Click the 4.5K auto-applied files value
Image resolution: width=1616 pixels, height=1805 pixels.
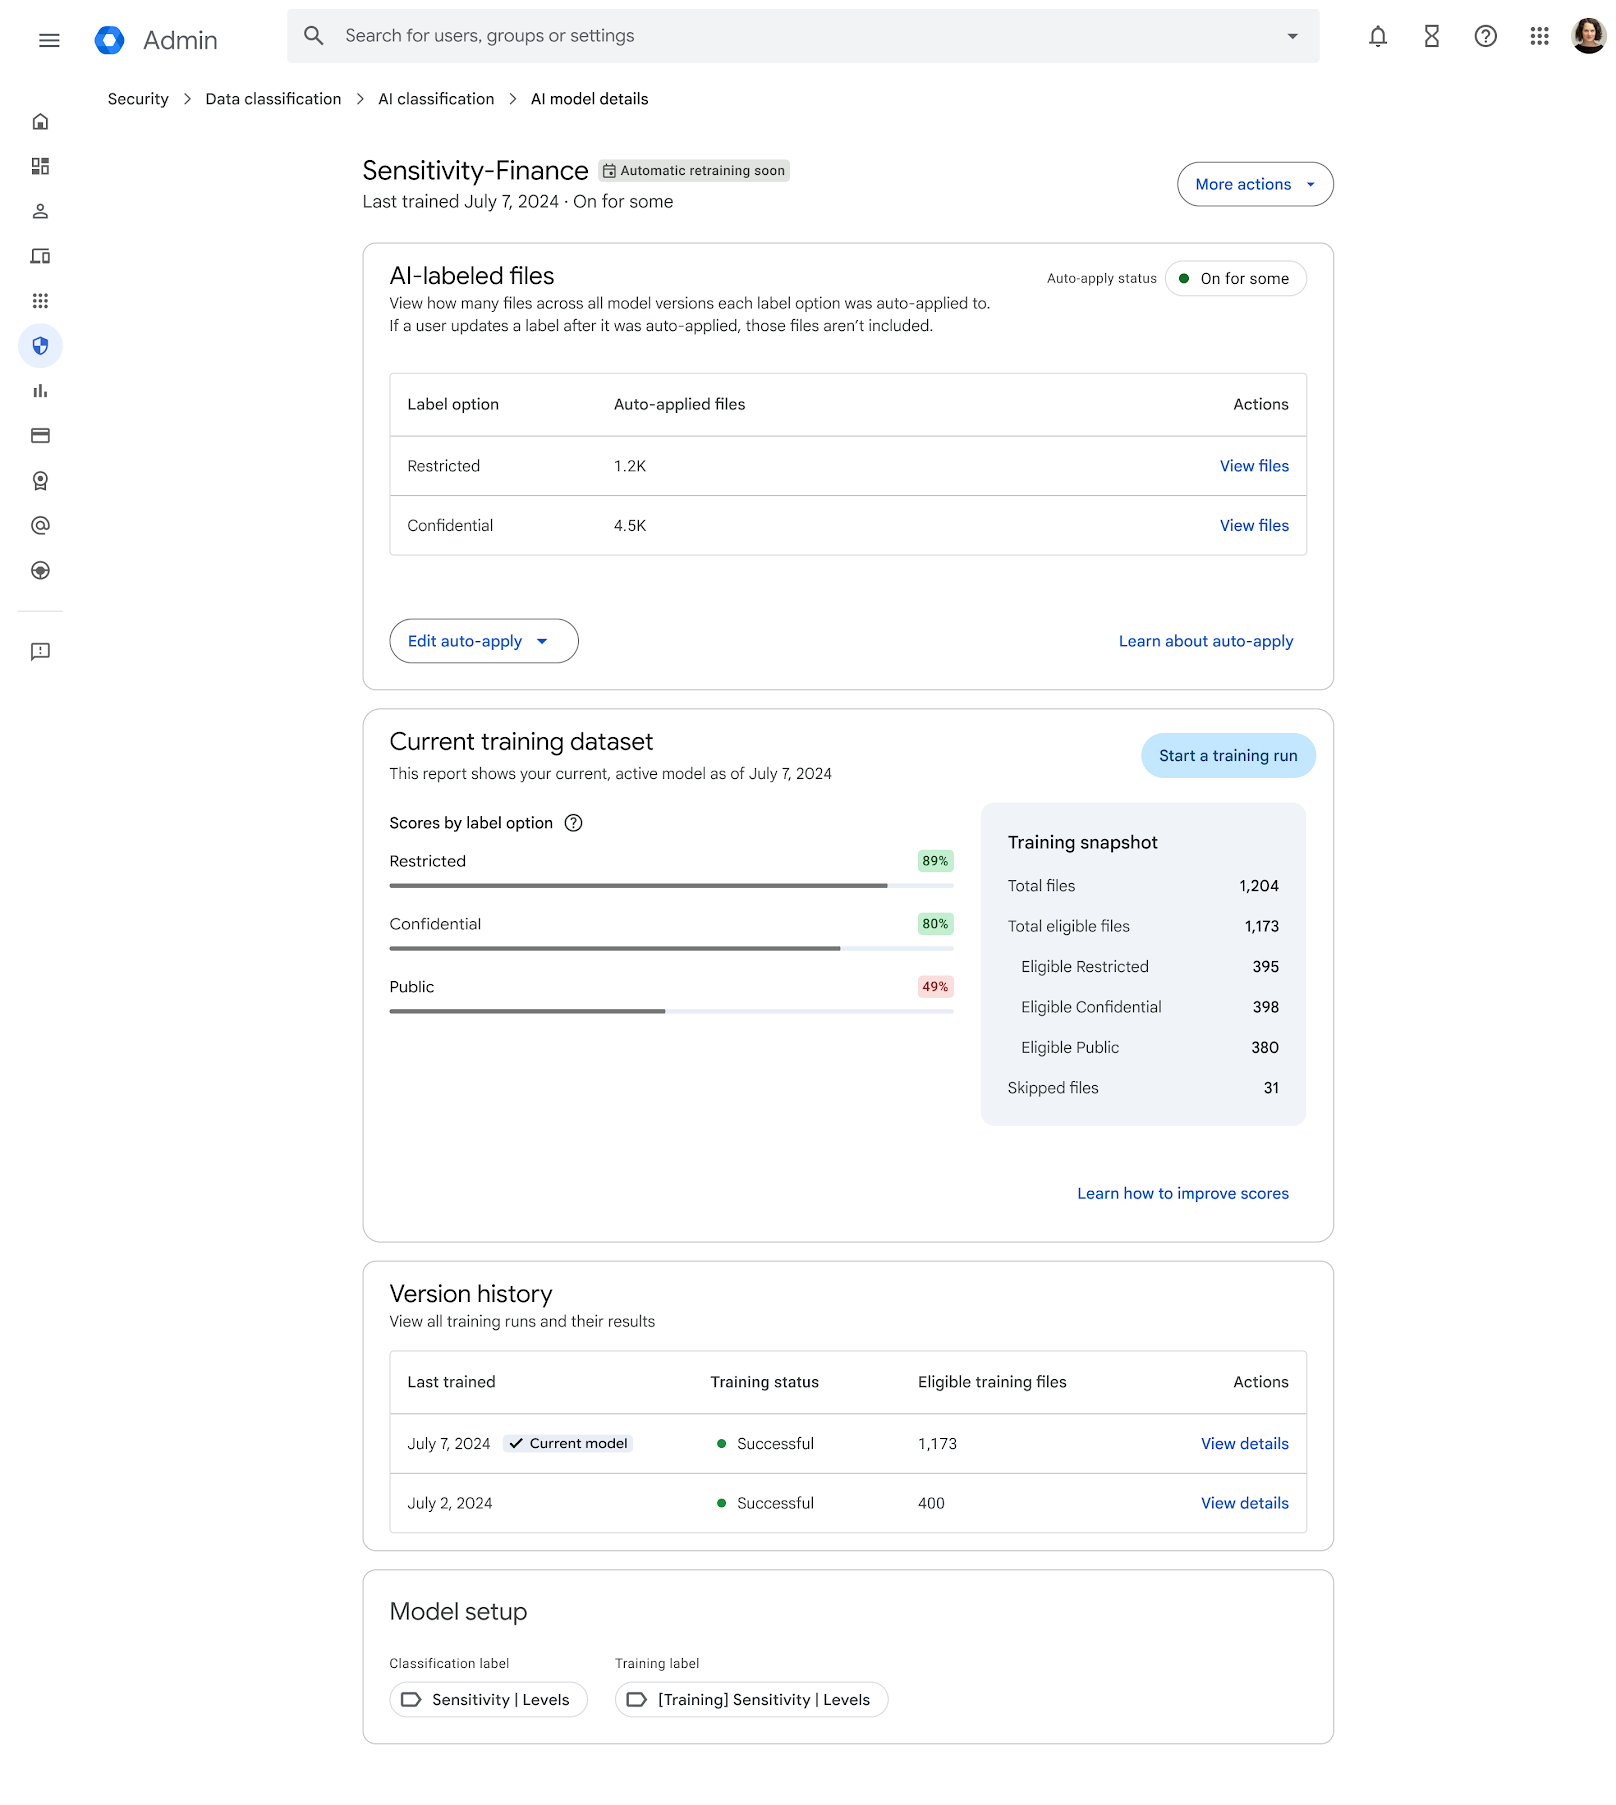(630, 526)
